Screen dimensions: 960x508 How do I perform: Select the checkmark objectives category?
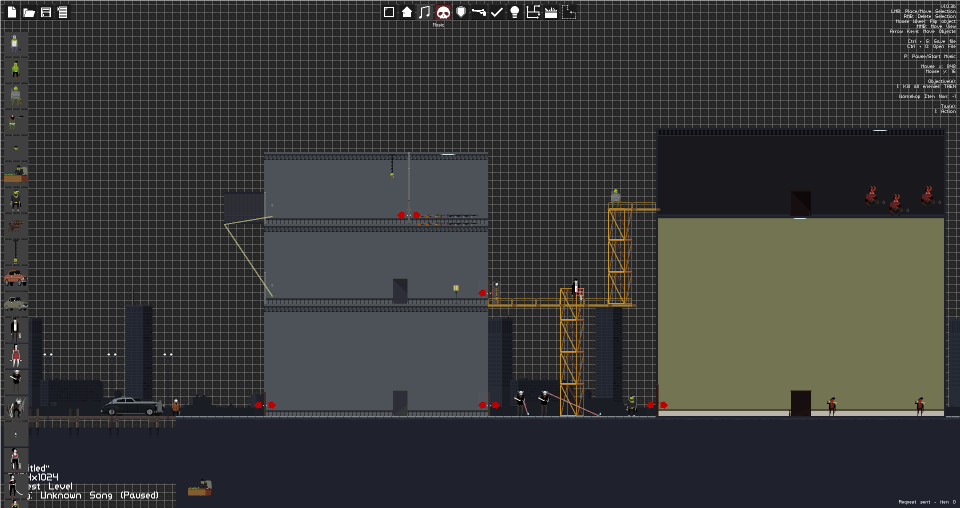497,12
